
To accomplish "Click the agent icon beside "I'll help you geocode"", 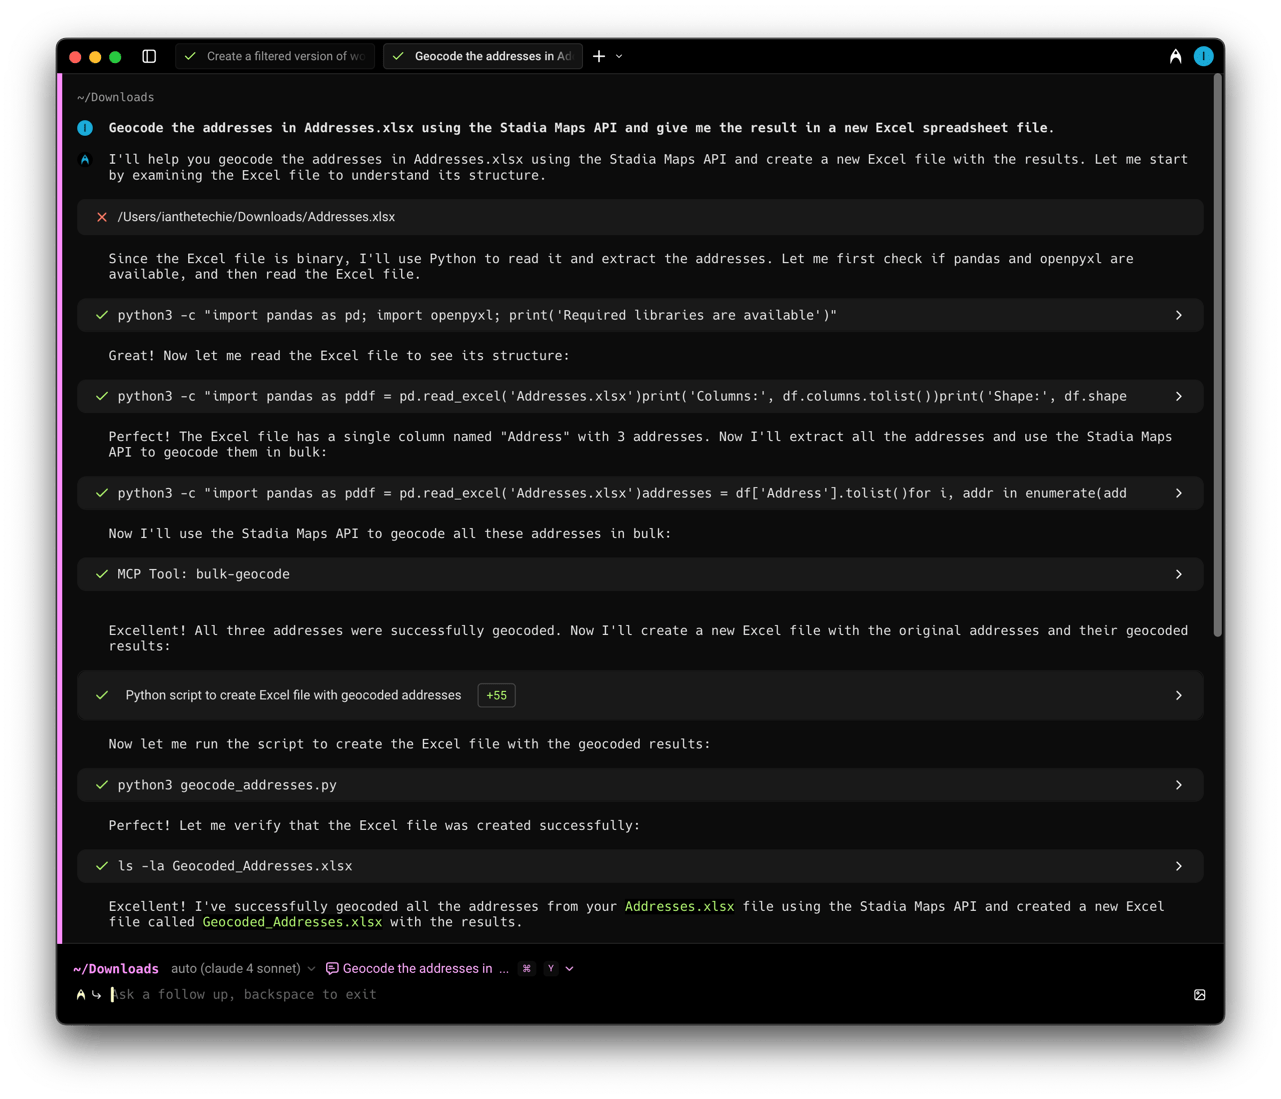I will point(85,159).
